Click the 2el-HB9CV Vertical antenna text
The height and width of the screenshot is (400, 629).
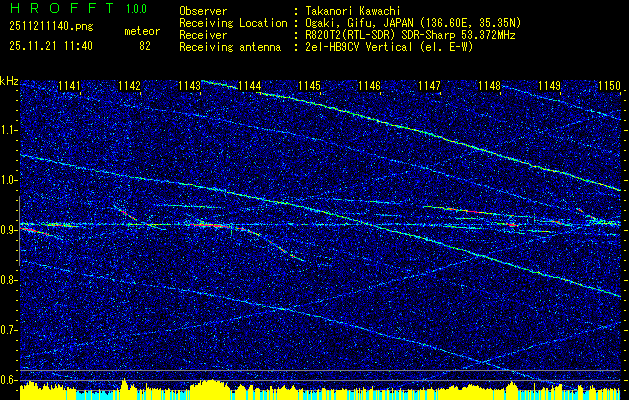pyautogui.click(x=389, y=47)
